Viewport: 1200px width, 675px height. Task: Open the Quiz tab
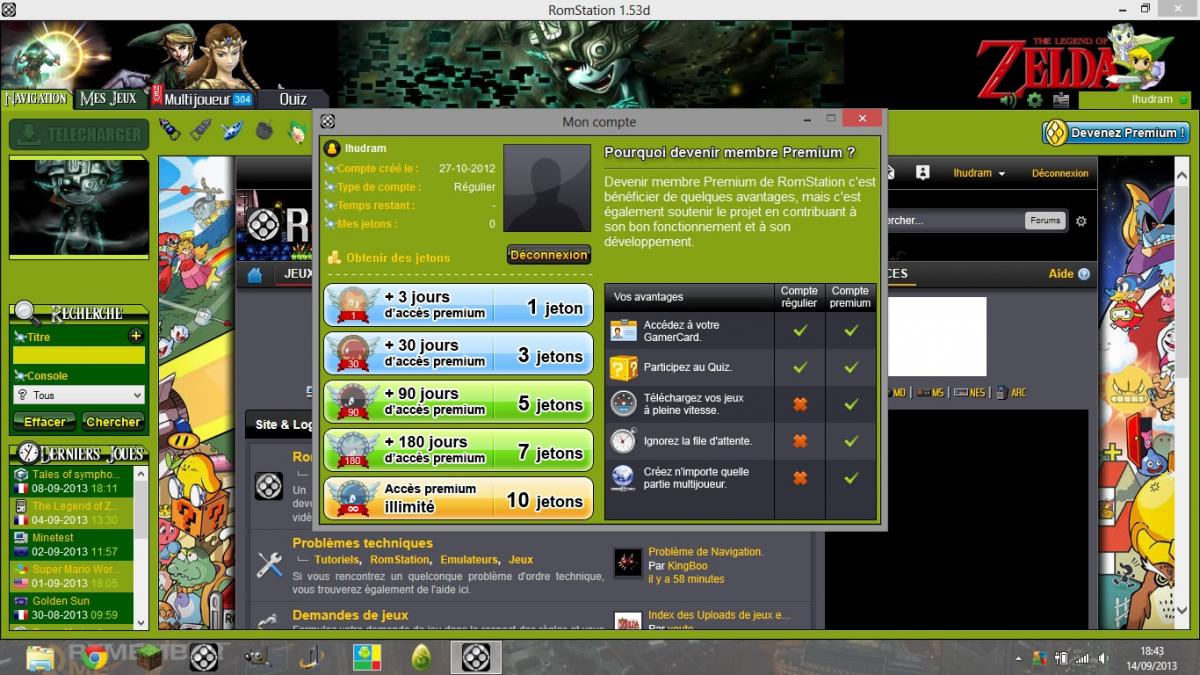(293, 99)
